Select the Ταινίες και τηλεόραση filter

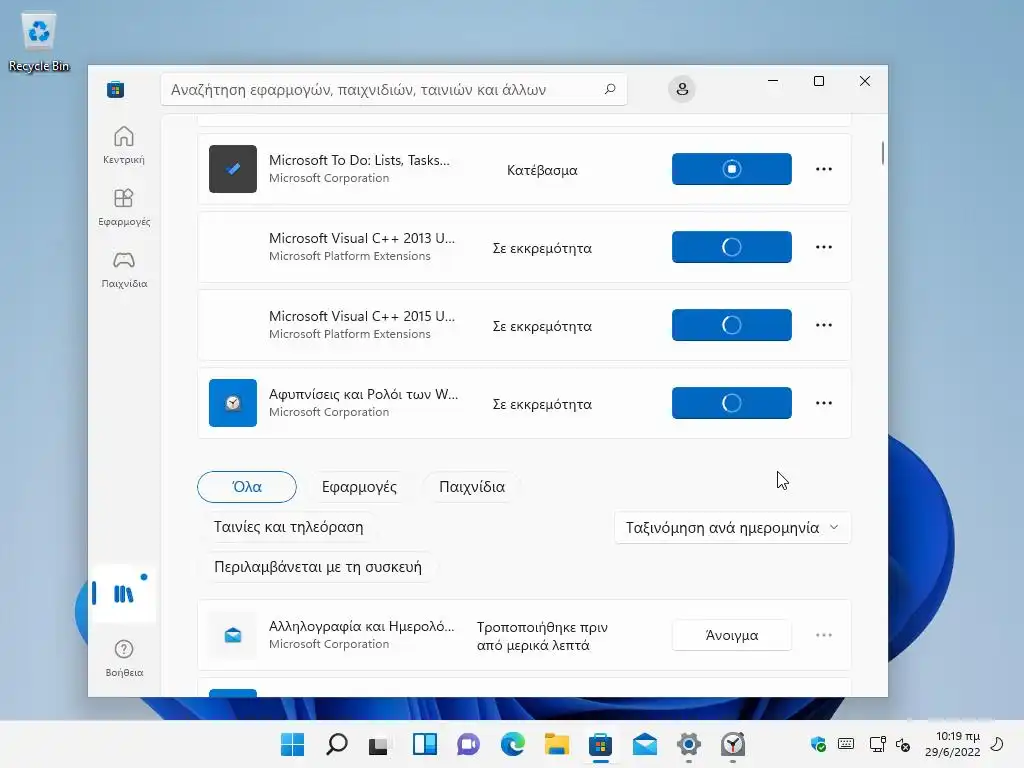pyautogui.click(x=288, y=527)
